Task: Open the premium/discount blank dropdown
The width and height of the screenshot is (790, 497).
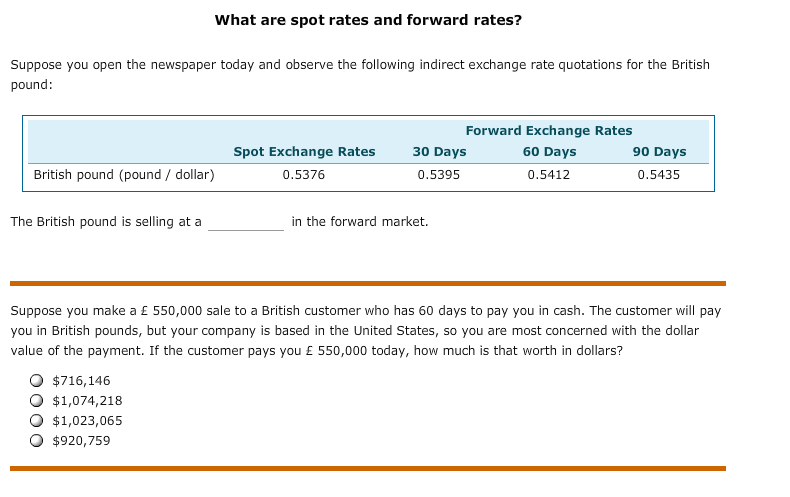Action: [x=246, y=222]
